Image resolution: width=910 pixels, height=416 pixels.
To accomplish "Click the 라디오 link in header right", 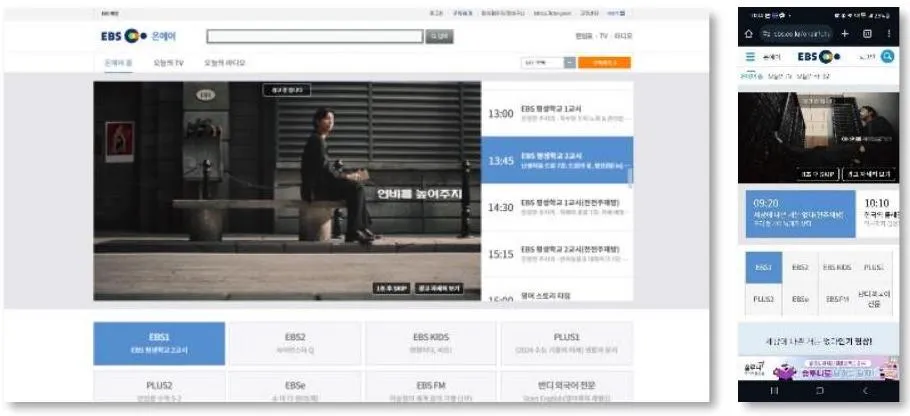I will point(623,36).
